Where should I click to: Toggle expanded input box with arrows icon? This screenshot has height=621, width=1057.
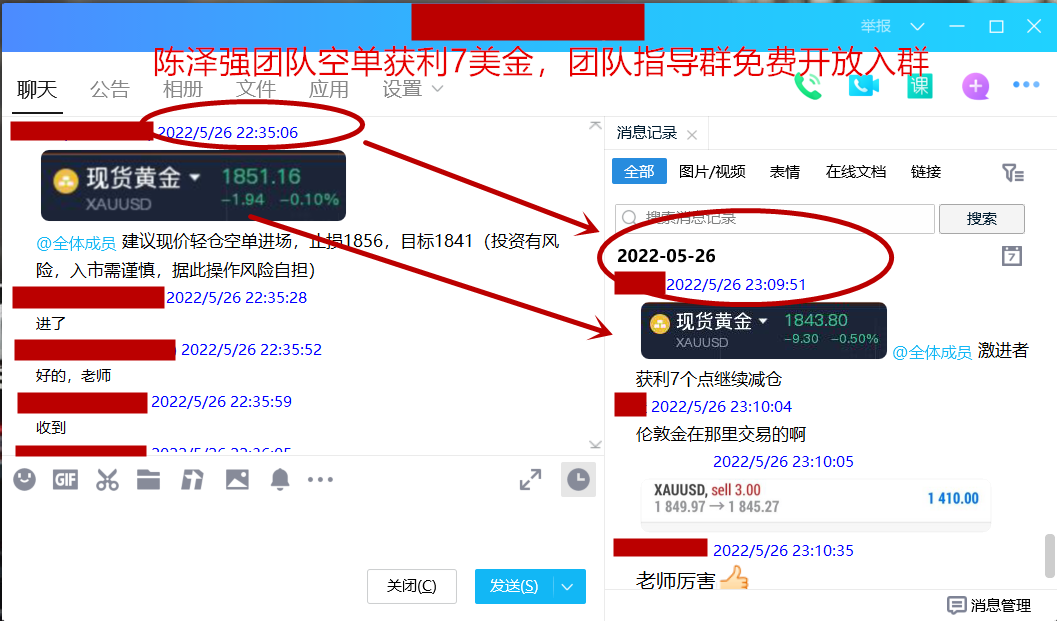pyautogui.click(x=530, y=480)
